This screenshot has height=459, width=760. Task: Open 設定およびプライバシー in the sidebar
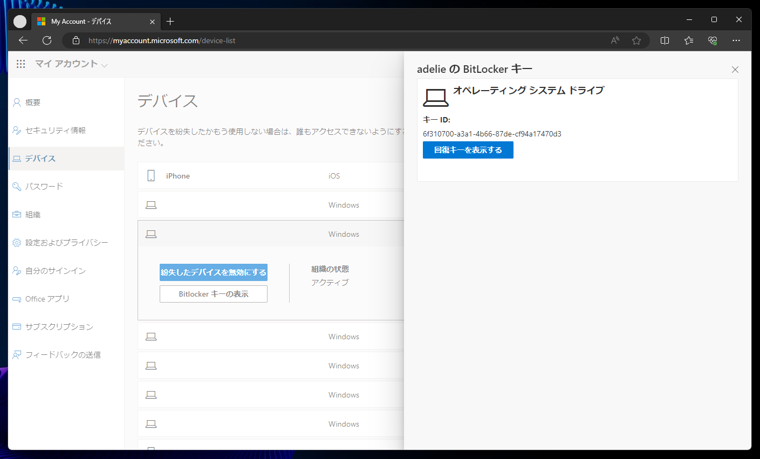pos(66,242)
